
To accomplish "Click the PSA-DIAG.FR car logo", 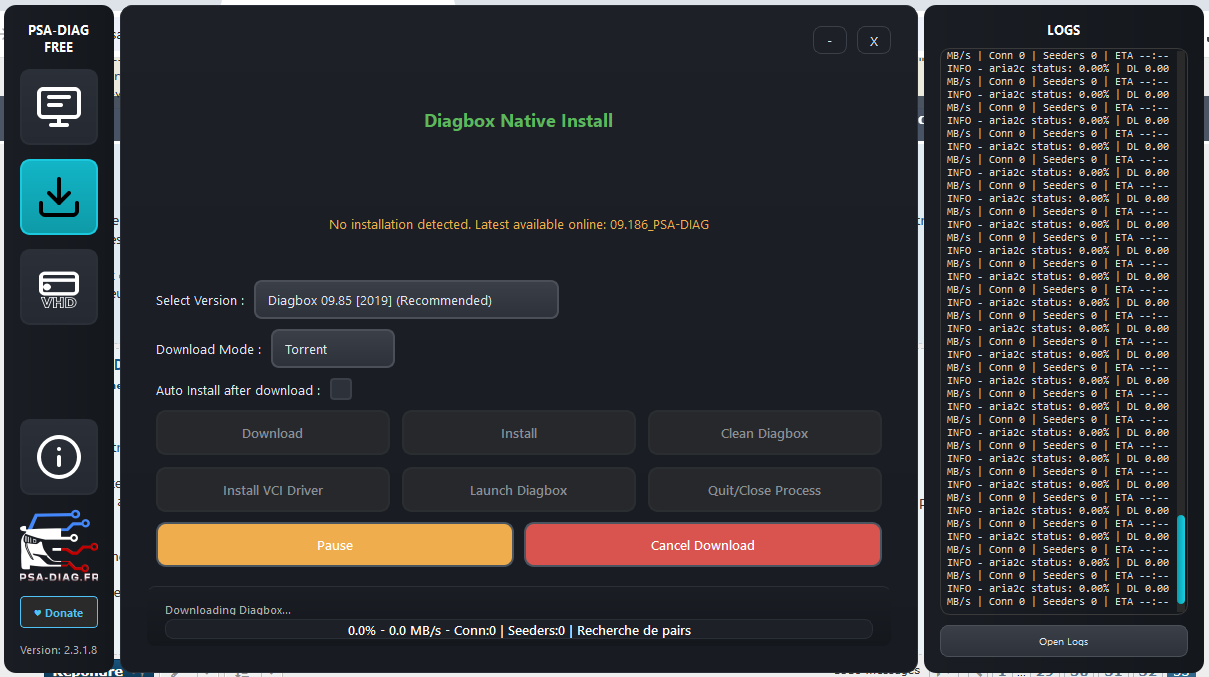I will (x=59, y=546).
